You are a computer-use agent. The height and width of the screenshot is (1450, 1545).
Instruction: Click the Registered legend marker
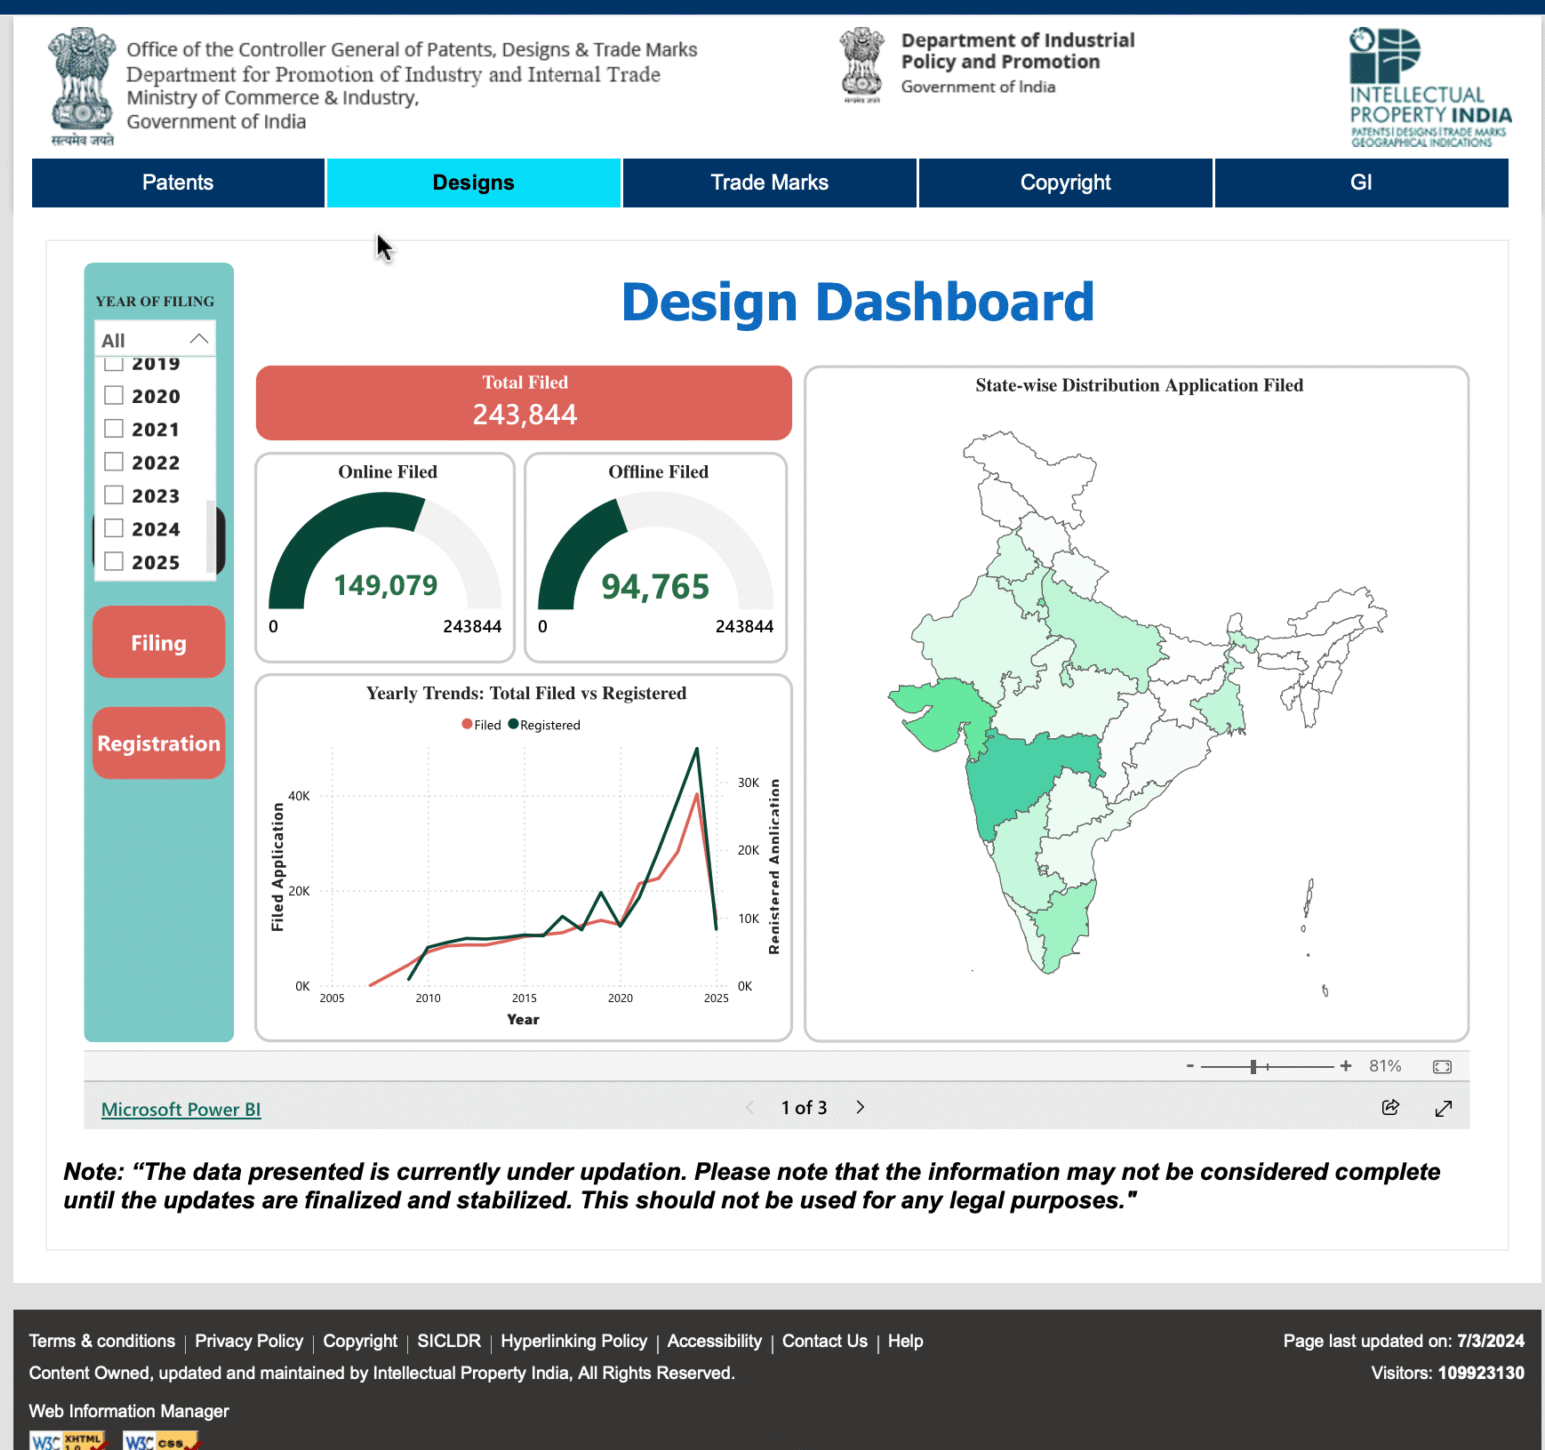click(513, 724)
